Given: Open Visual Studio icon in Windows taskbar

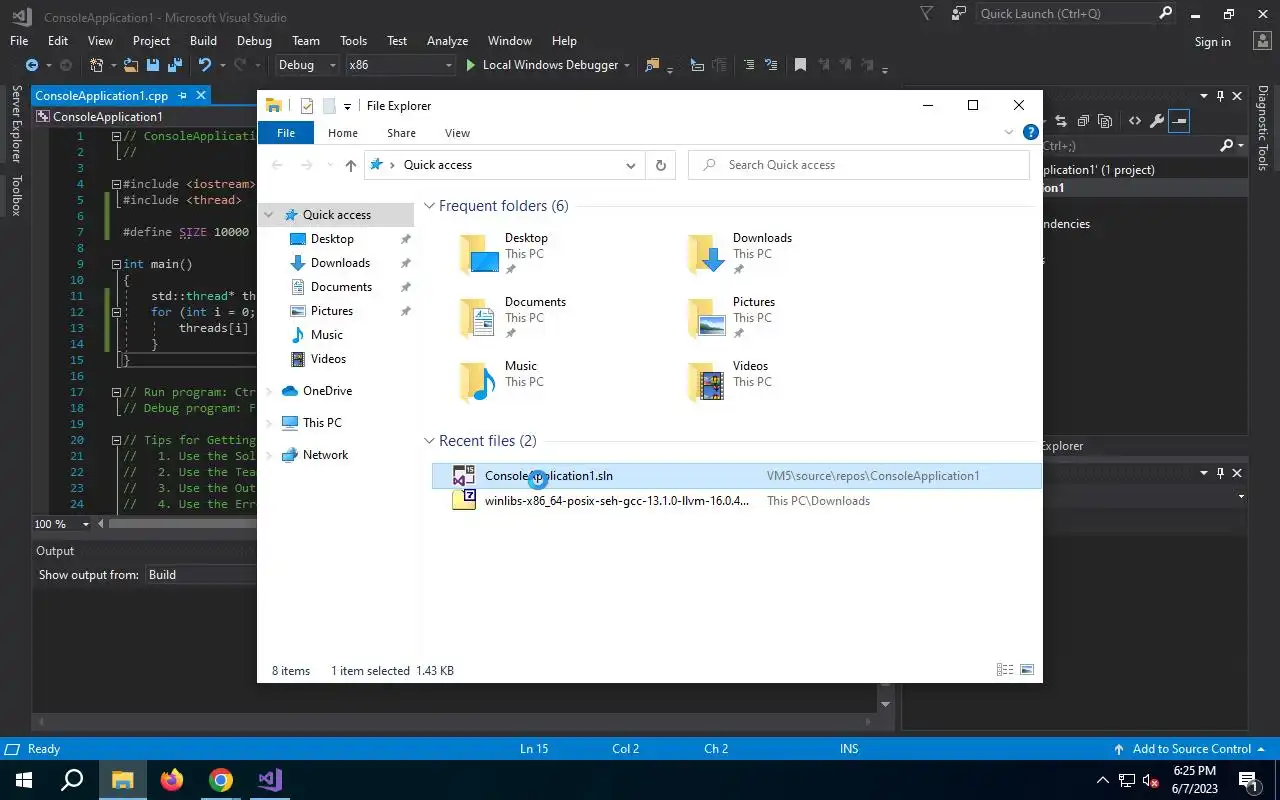Looking at the screenshot, I should pos(269,780).
